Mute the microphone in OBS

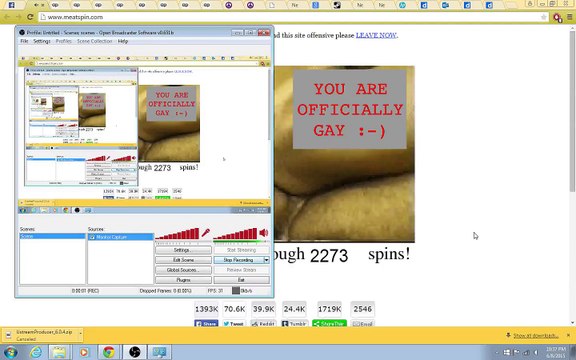(x=206, y=233)
